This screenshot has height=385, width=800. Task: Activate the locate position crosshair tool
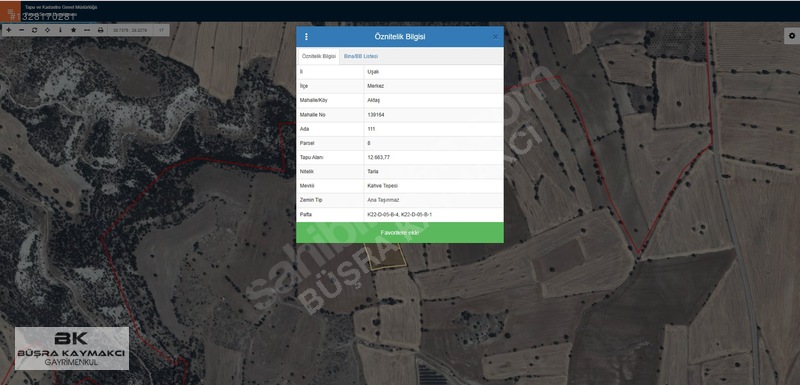click(x=47, y=30)
